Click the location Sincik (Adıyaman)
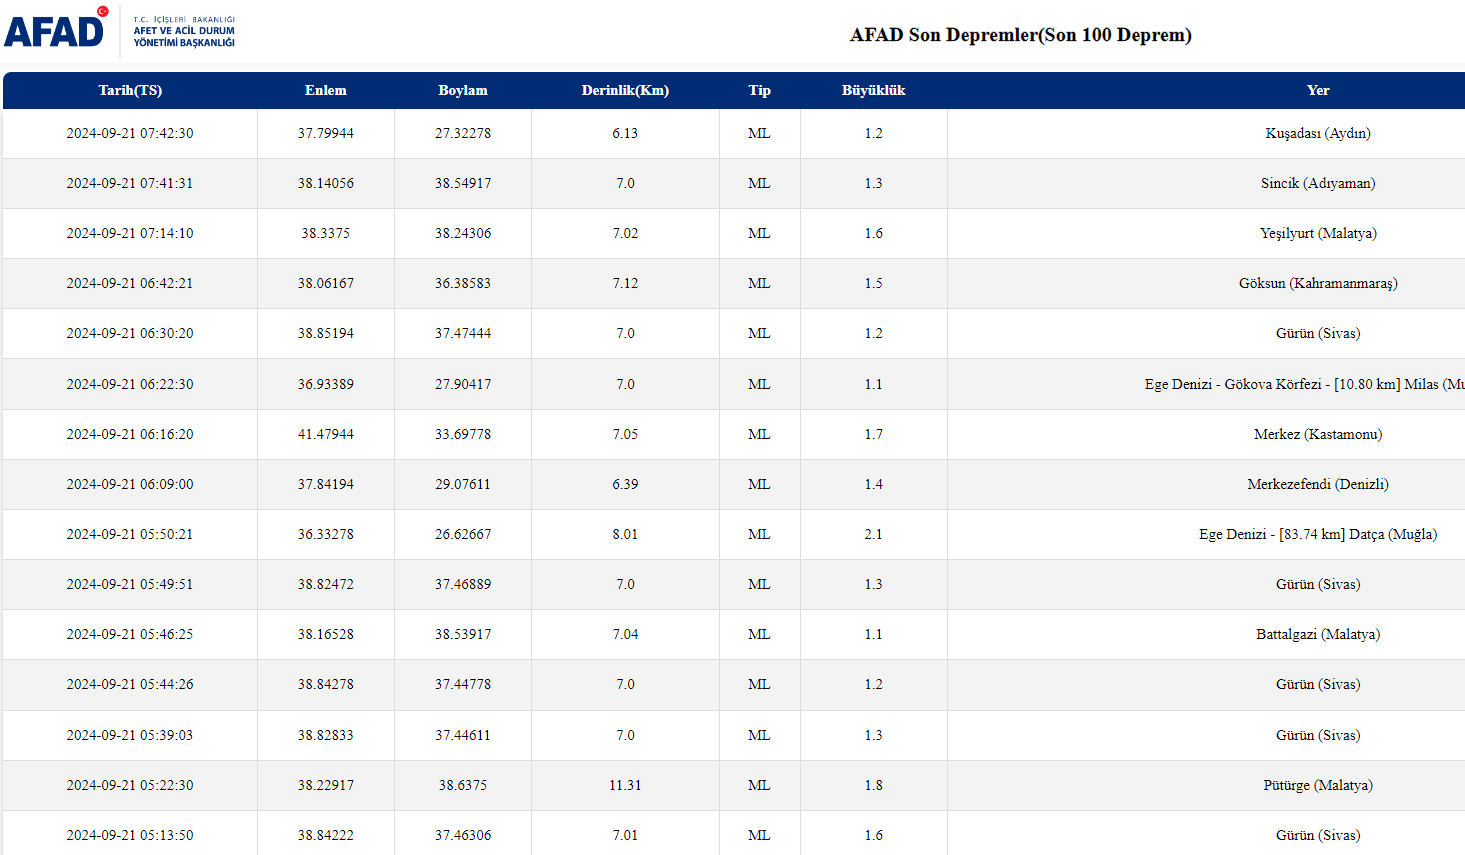Screen dimensions: 1465x855 coord(1318,183)
